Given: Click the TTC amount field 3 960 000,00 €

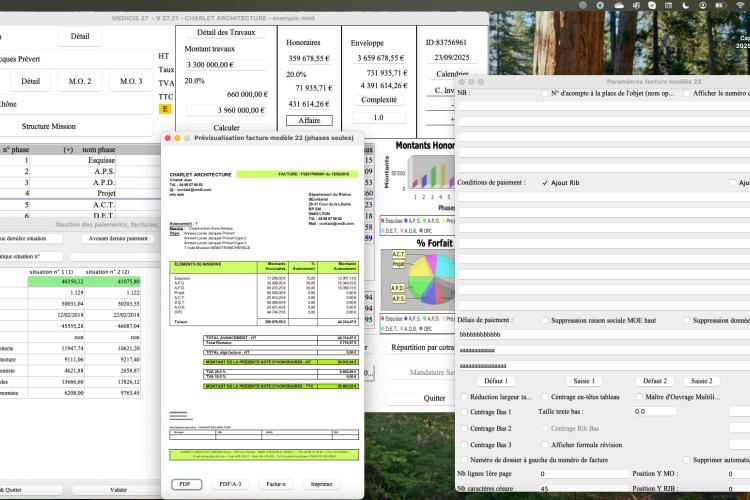Looking at the screenshot, I should [x=226, y=110].
